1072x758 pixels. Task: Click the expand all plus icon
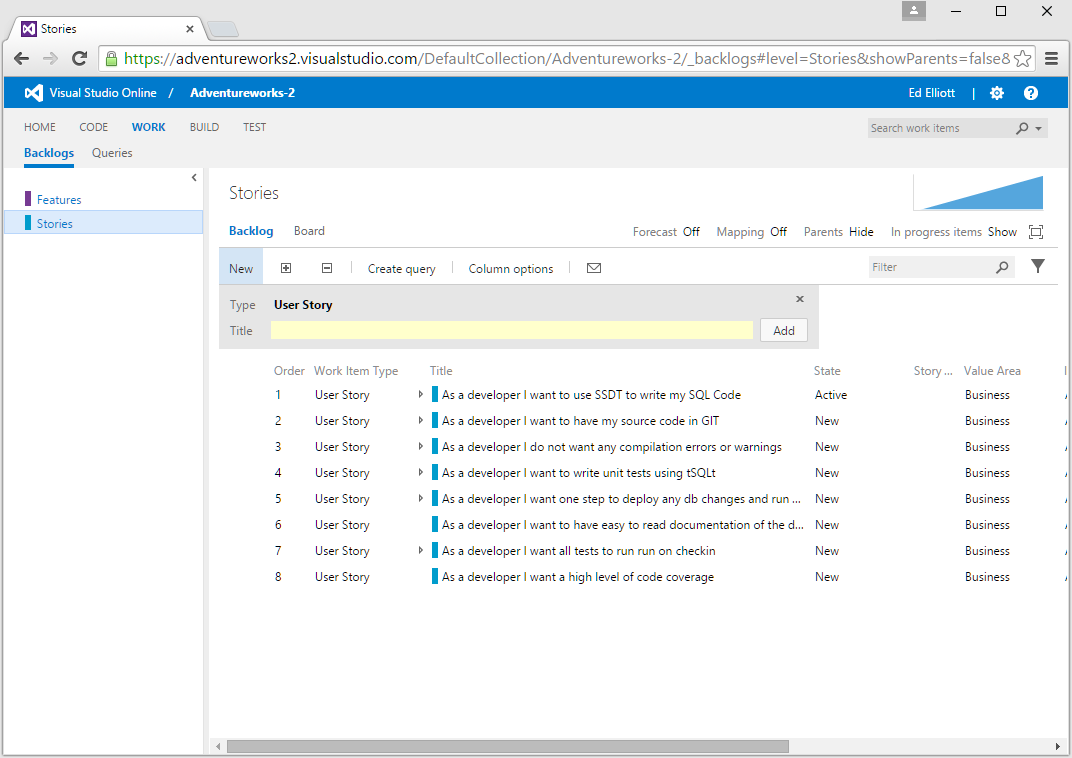coord(286,268)
